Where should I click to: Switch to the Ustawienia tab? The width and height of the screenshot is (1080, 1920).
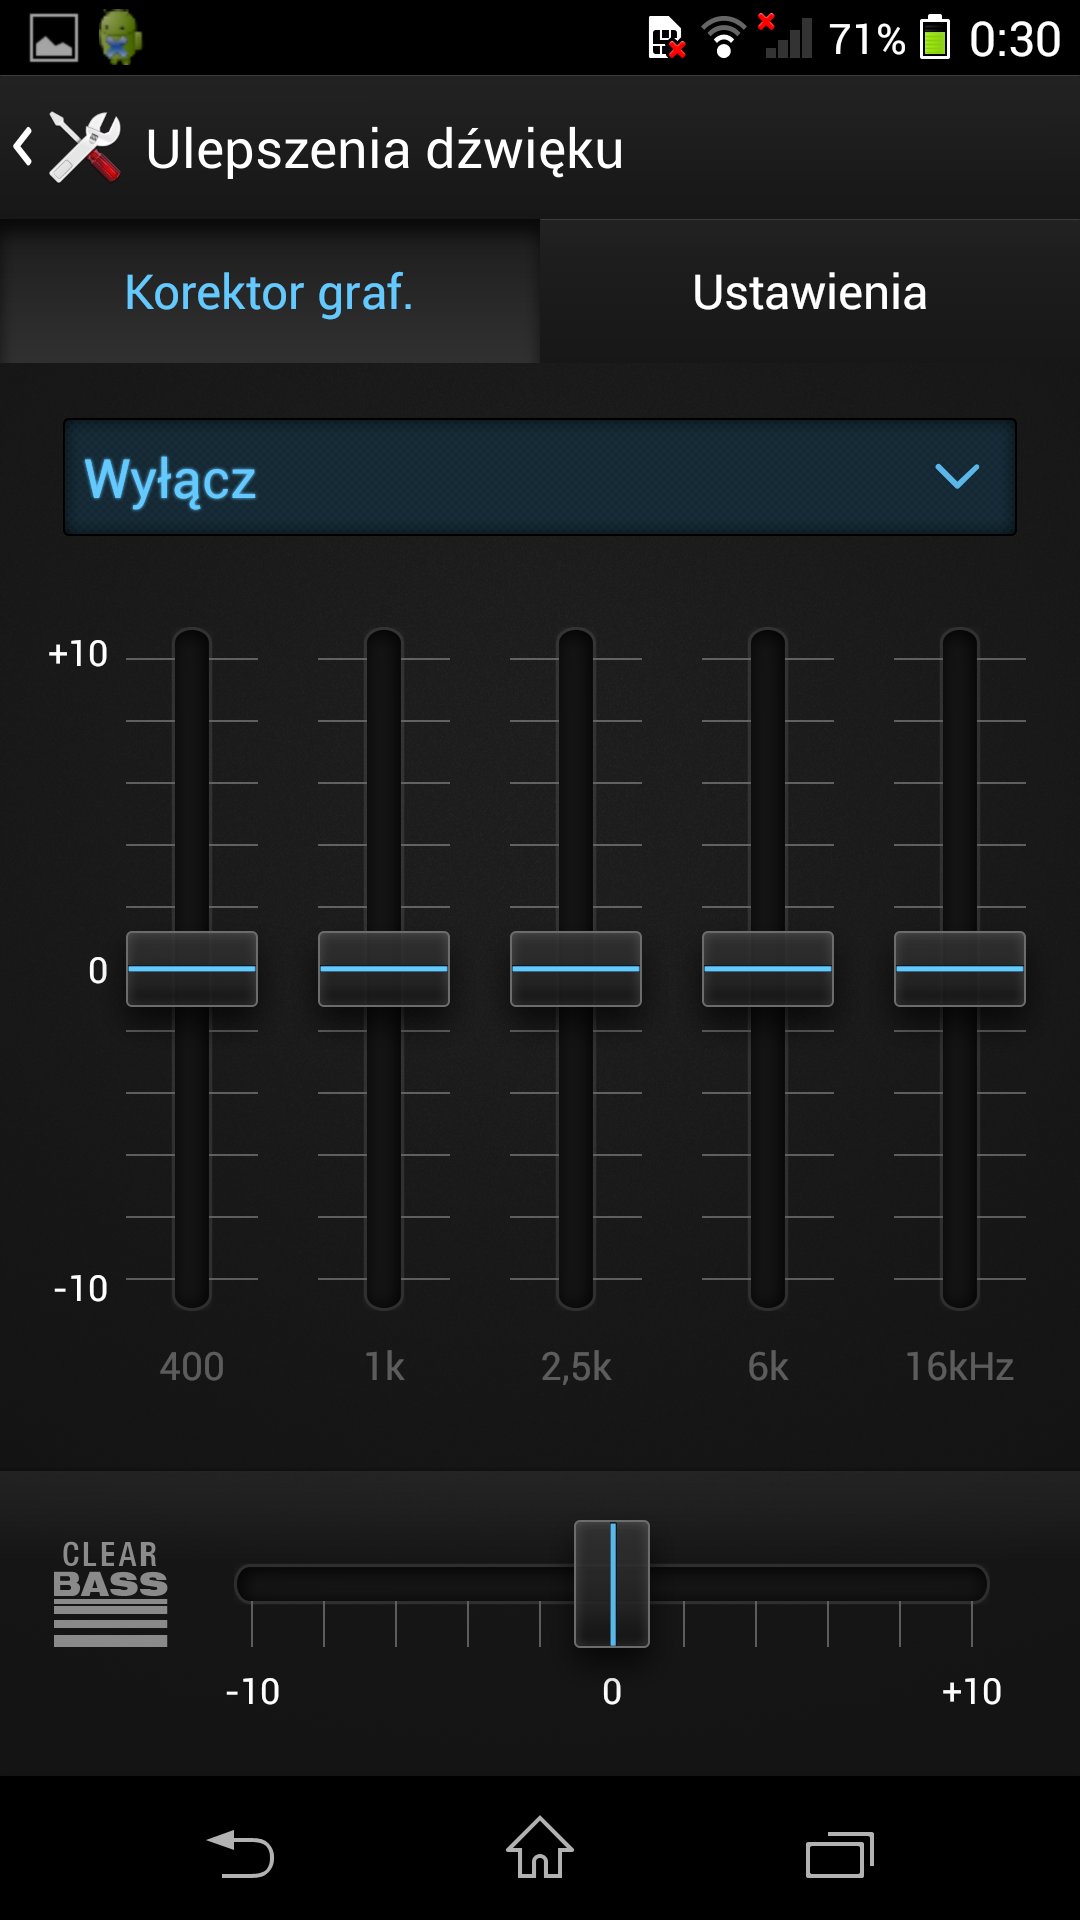810,292
